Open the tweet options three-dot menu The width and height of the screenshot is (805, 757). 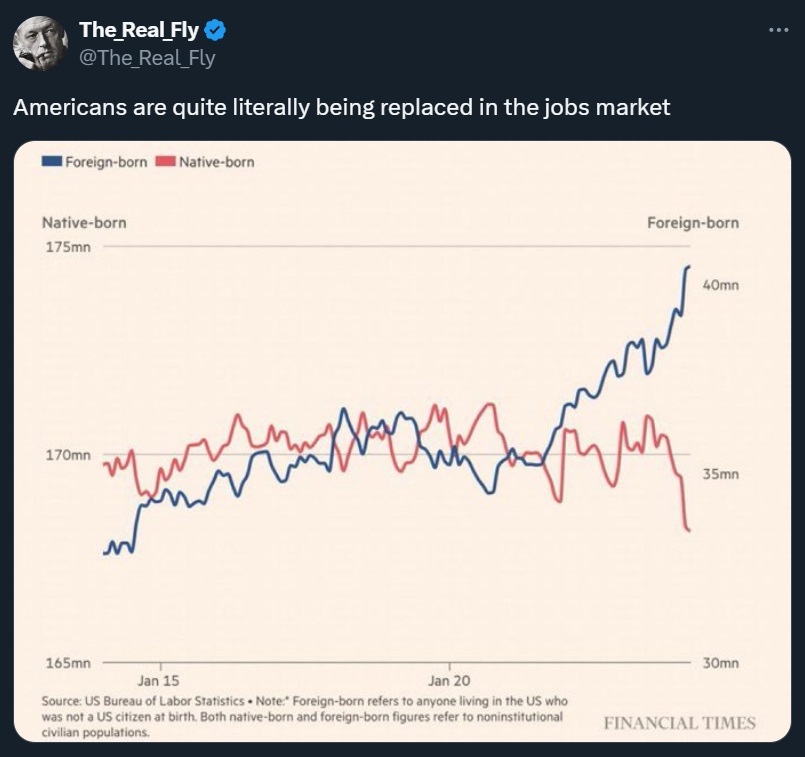click(779, 30)
